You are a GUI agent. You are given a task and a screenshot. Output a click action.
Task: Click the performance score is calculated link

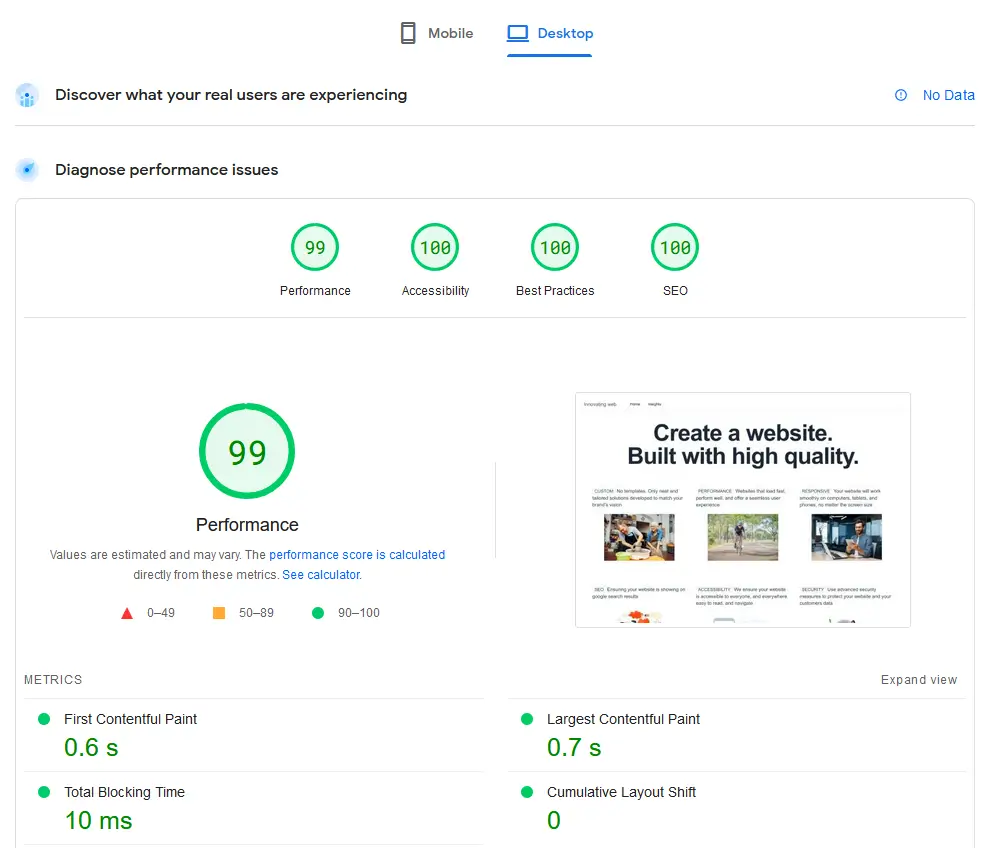tap(358, 554)
